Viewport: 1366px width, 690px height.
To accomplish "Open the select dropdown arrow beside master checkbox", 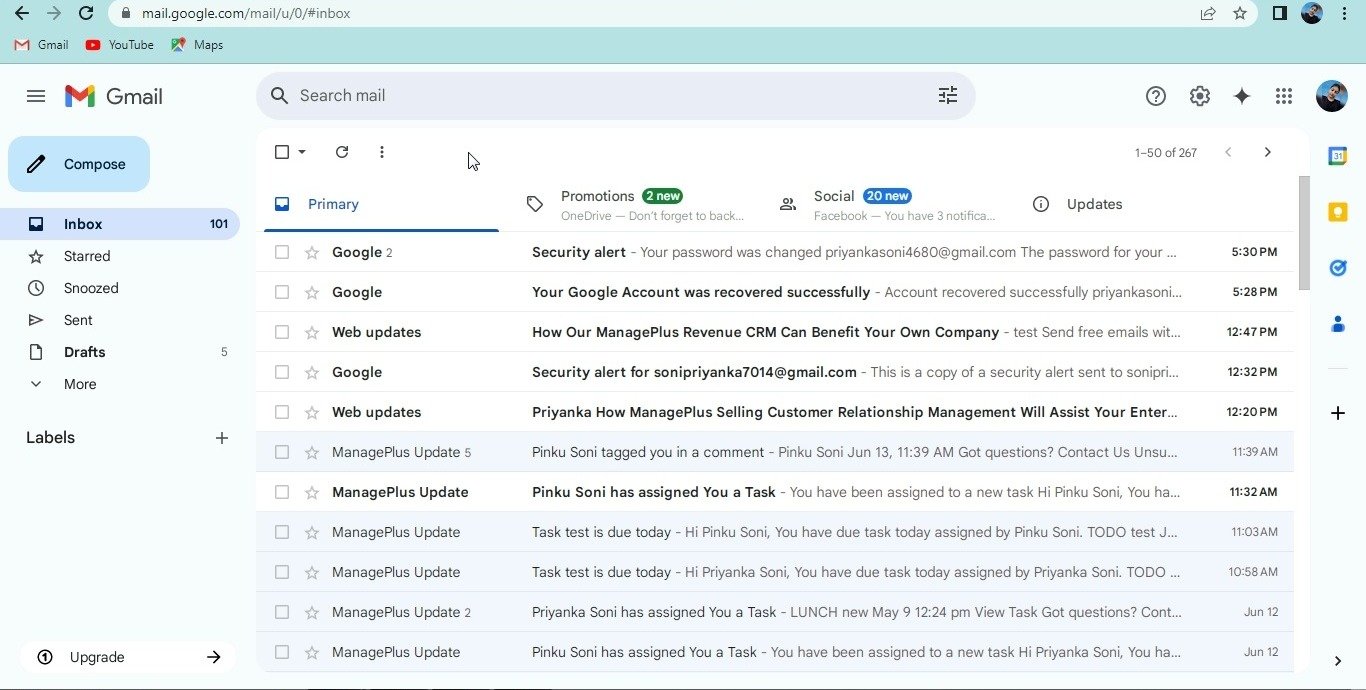I will click(302, 152).
